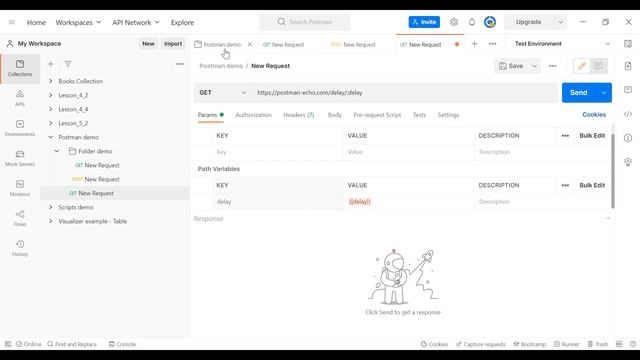Click the request URL field
The height and width of the screenshot is (360, 640).
[404, 93]
